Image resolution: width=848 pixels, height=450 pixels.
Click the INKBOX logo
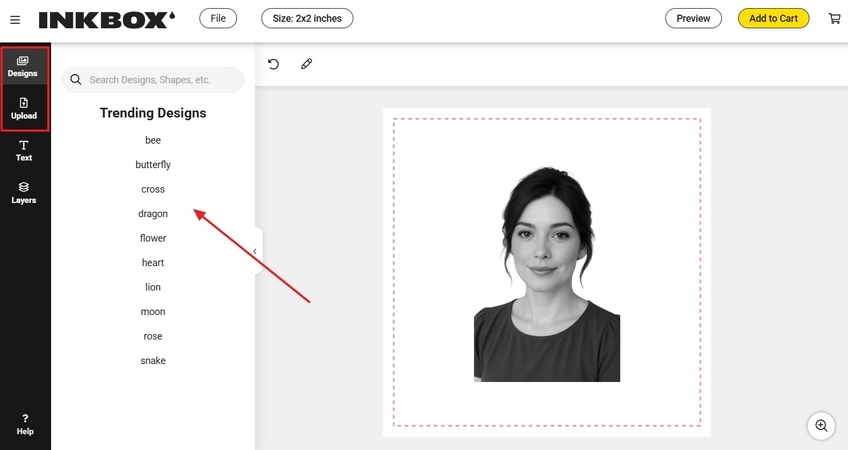[x=107, y=19]
